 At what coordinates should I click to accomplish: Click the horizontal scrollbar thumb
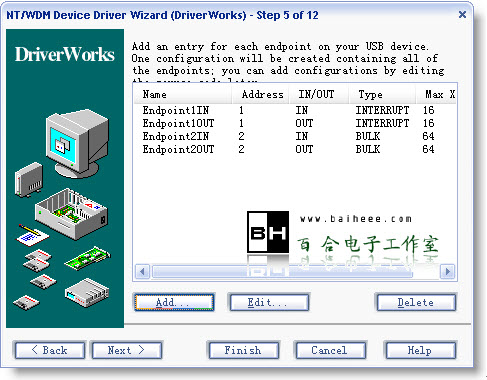coord(282,271)
